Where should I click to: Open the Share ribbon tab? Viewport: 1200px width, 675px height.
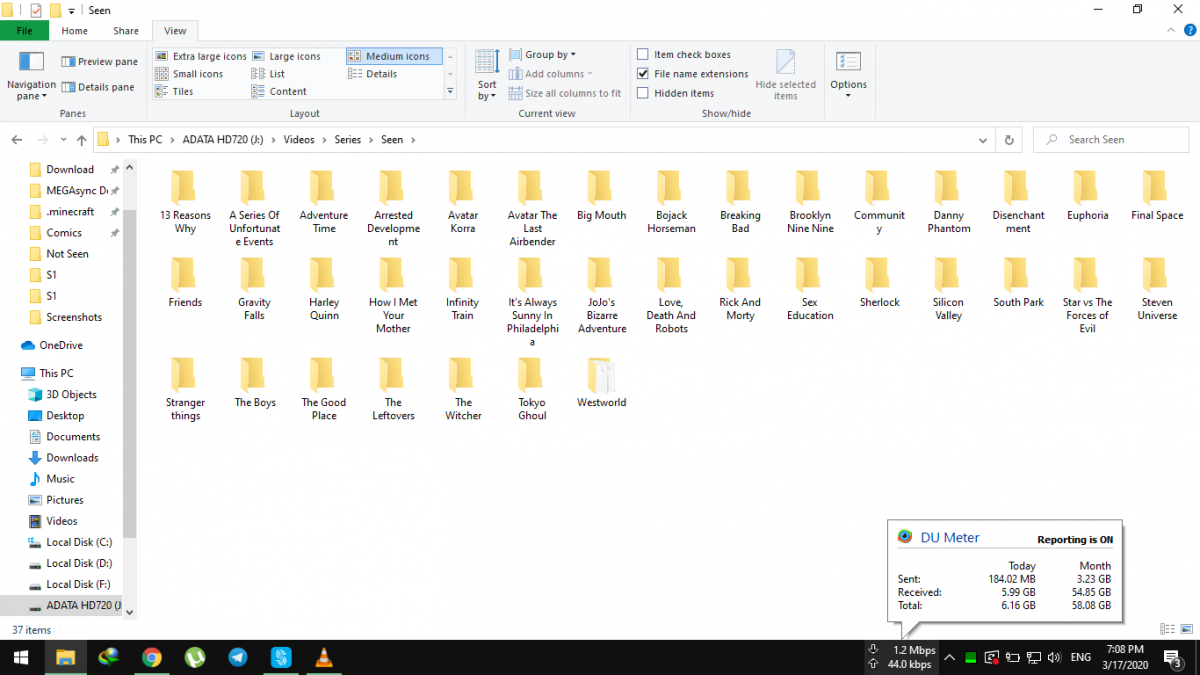tap(126, 31)
